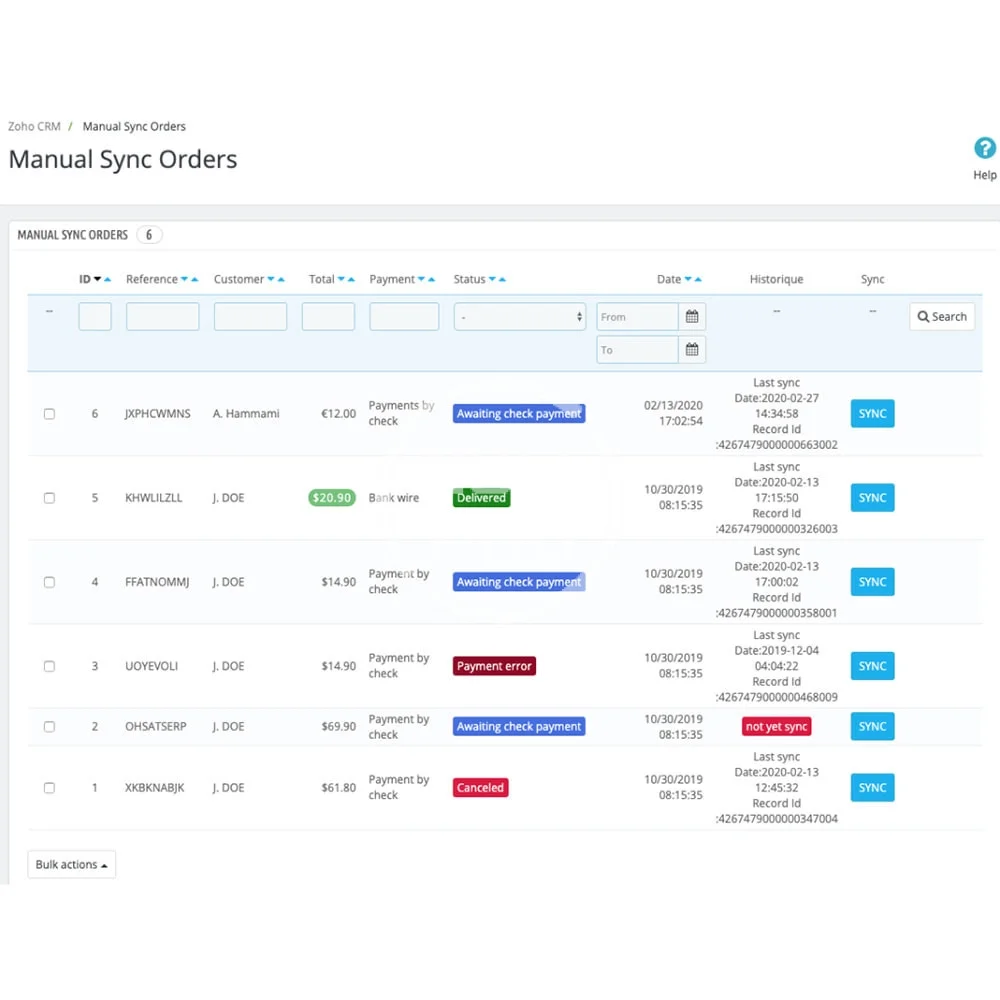The width and height of the screenshot is (1000, 1000).
Task: Sort Customer column ascending arrow
Action: (x=281, y=279)
